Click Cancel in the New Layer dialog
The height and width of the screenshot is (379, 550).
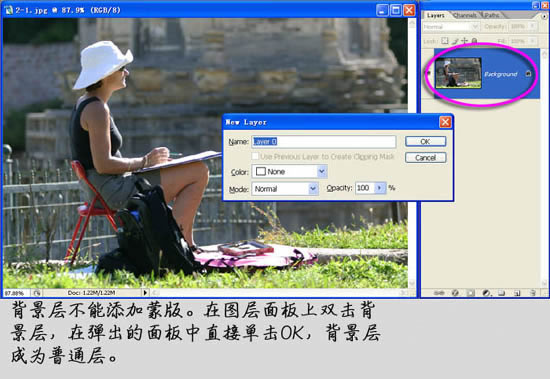click(x=425, y=158)
